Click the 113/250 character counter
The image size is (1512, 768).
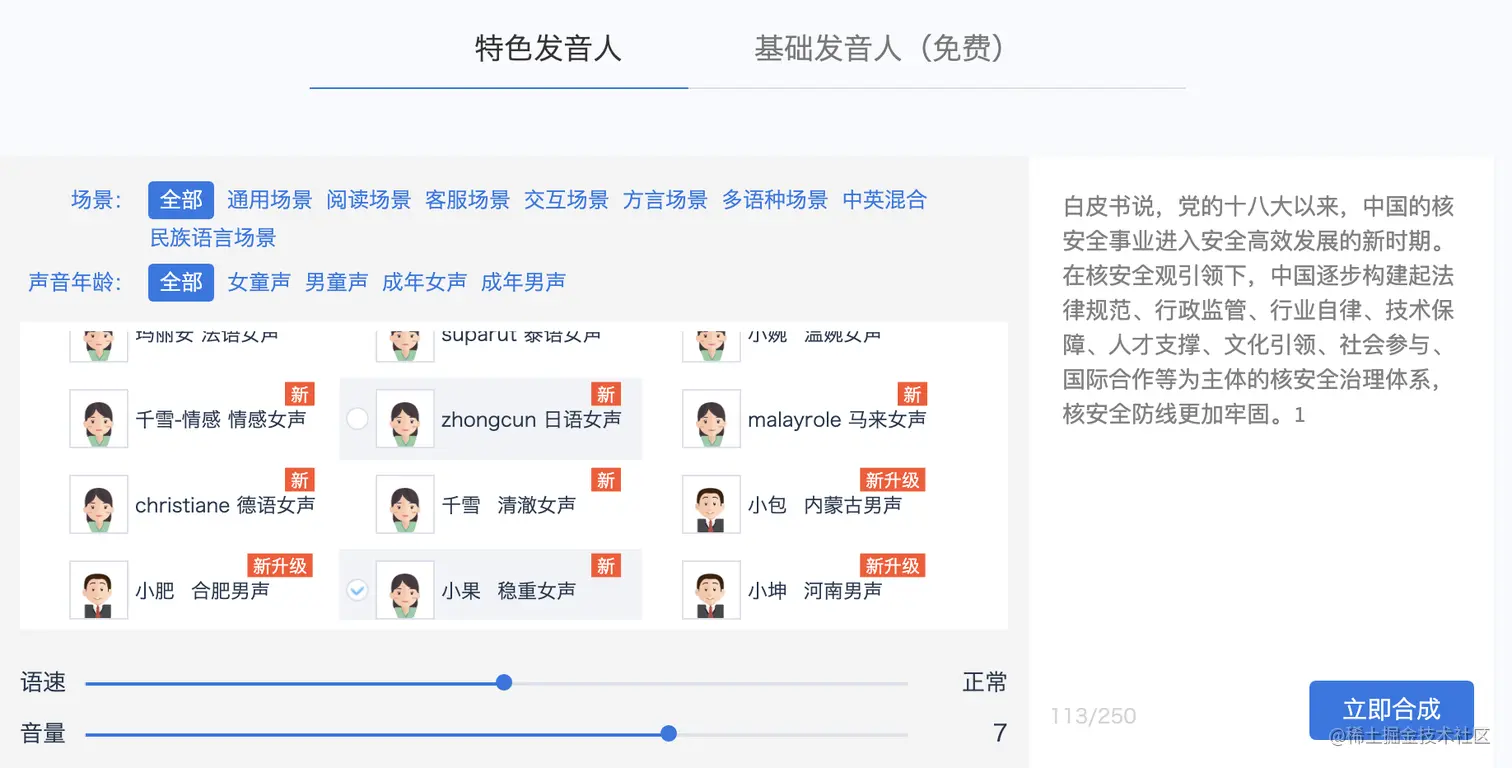pyautogui.click(x=1093, y=716)
